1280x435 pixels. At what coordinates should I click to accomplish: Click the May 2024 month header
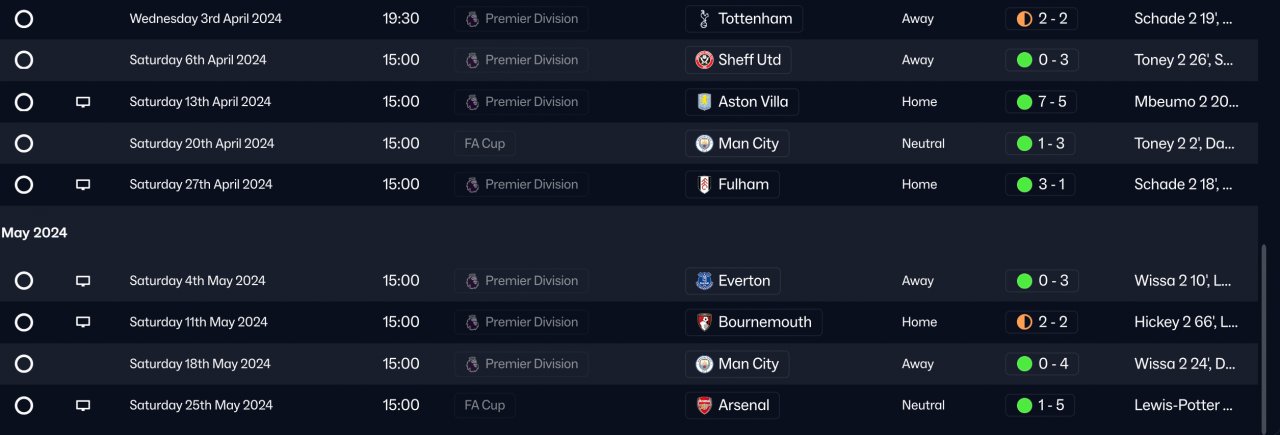coord(34,233)
